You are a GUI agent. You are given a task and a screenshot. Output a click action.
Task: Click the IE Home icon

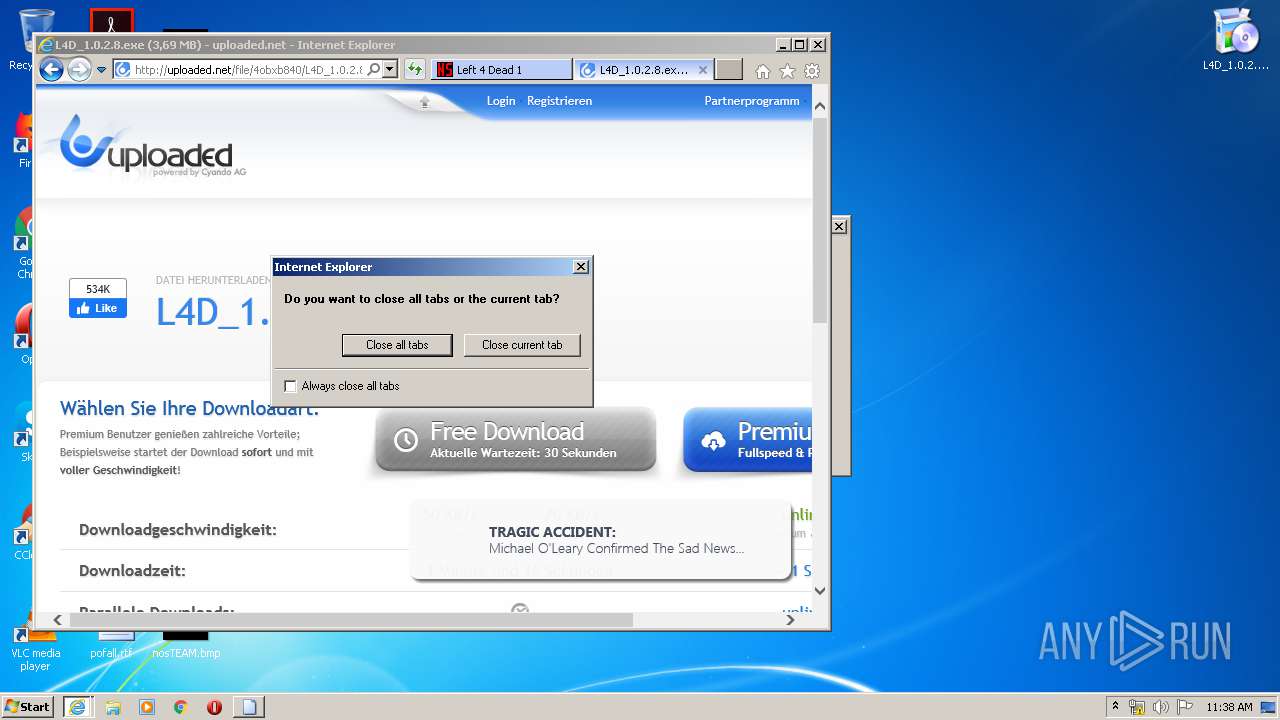[x=763, y=71]
